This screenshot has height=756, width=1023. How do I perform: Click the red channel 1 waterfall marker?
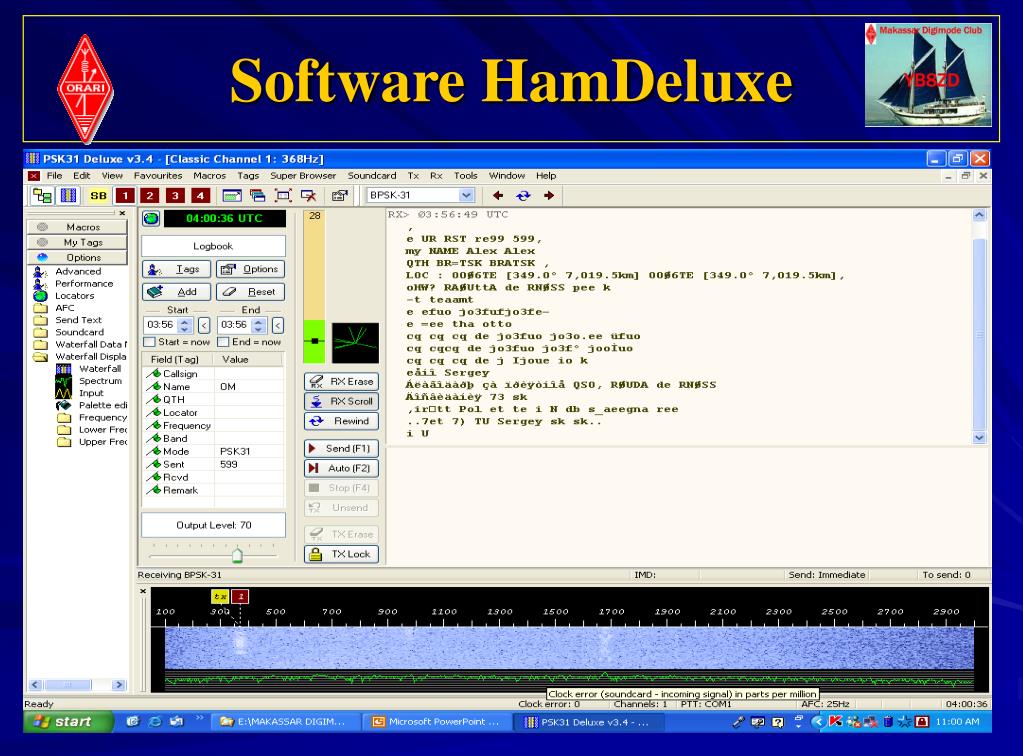(240, 596)
